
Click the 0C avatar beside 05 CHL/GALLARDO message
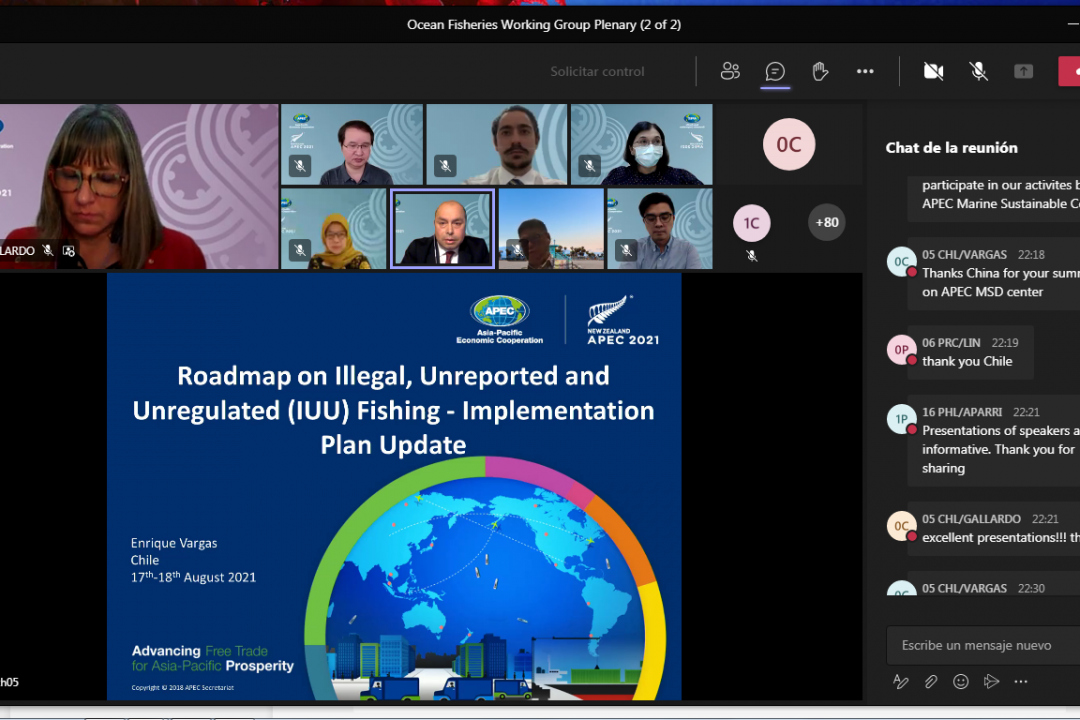pos(901,526)
